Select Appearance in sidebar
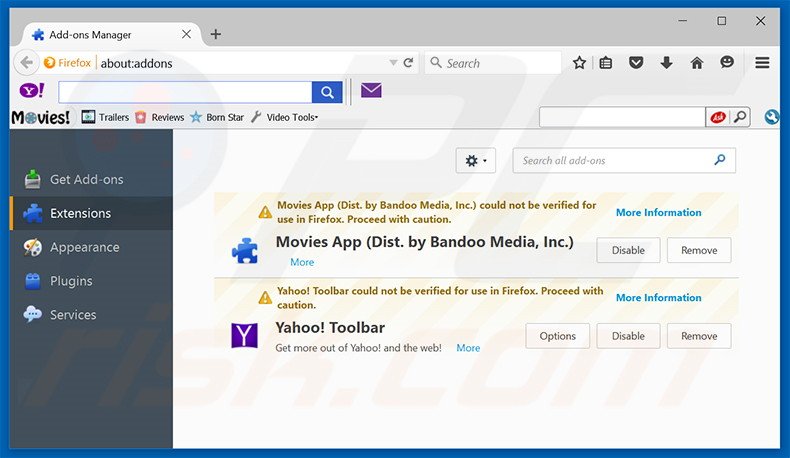 [91, 247]
